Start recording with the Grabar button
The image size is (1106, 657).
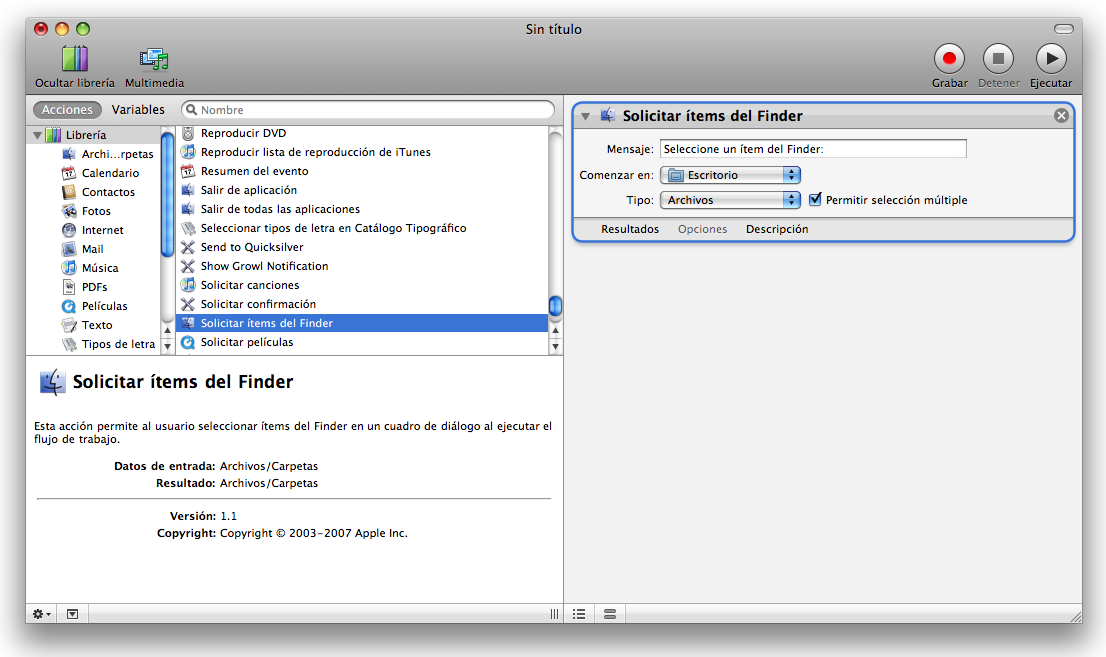pos(949,59)
